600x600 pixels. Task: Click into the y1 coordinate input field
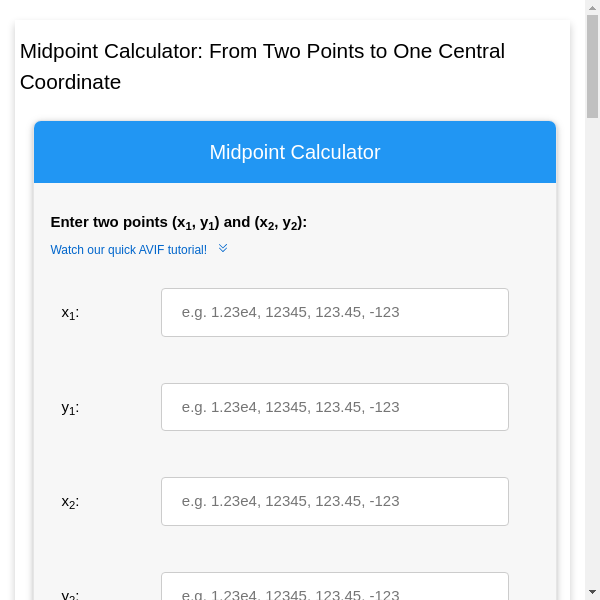pos(334,407)
